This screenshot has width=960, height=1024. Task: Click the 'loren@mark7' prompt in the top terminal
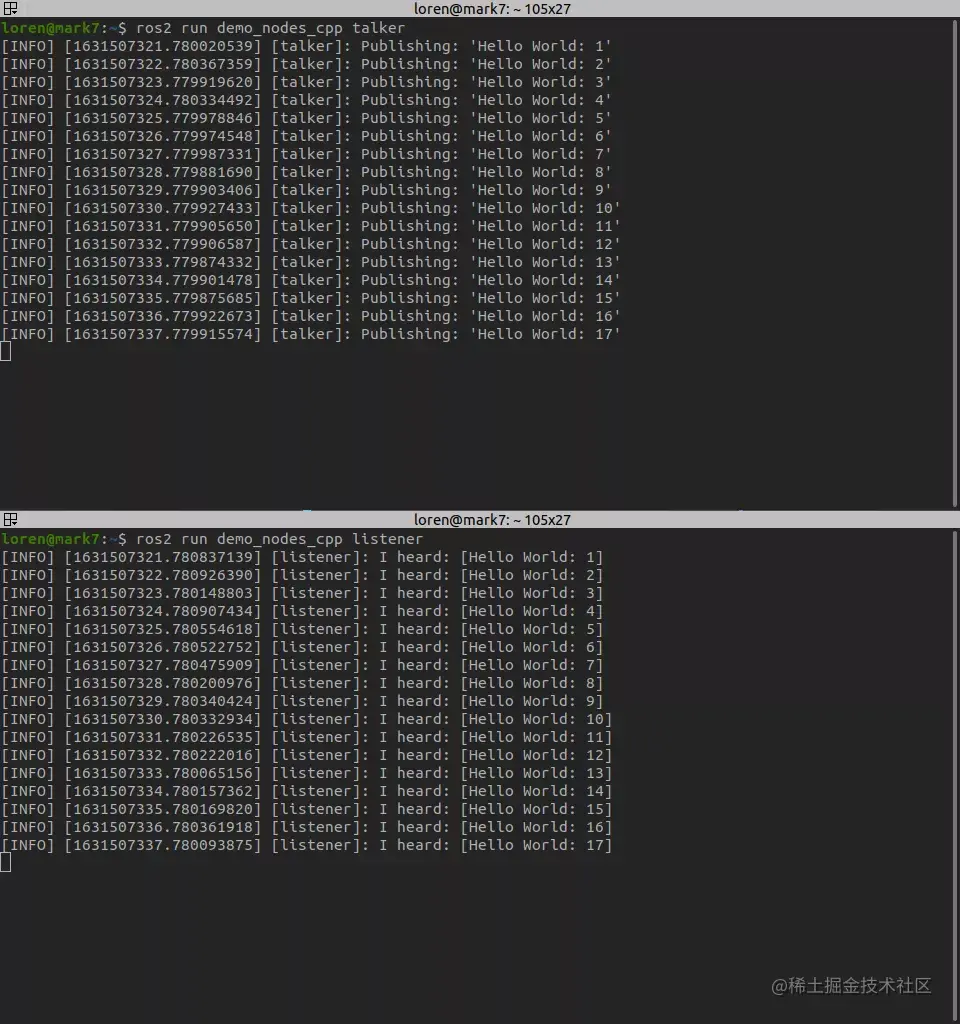point(50,28)
